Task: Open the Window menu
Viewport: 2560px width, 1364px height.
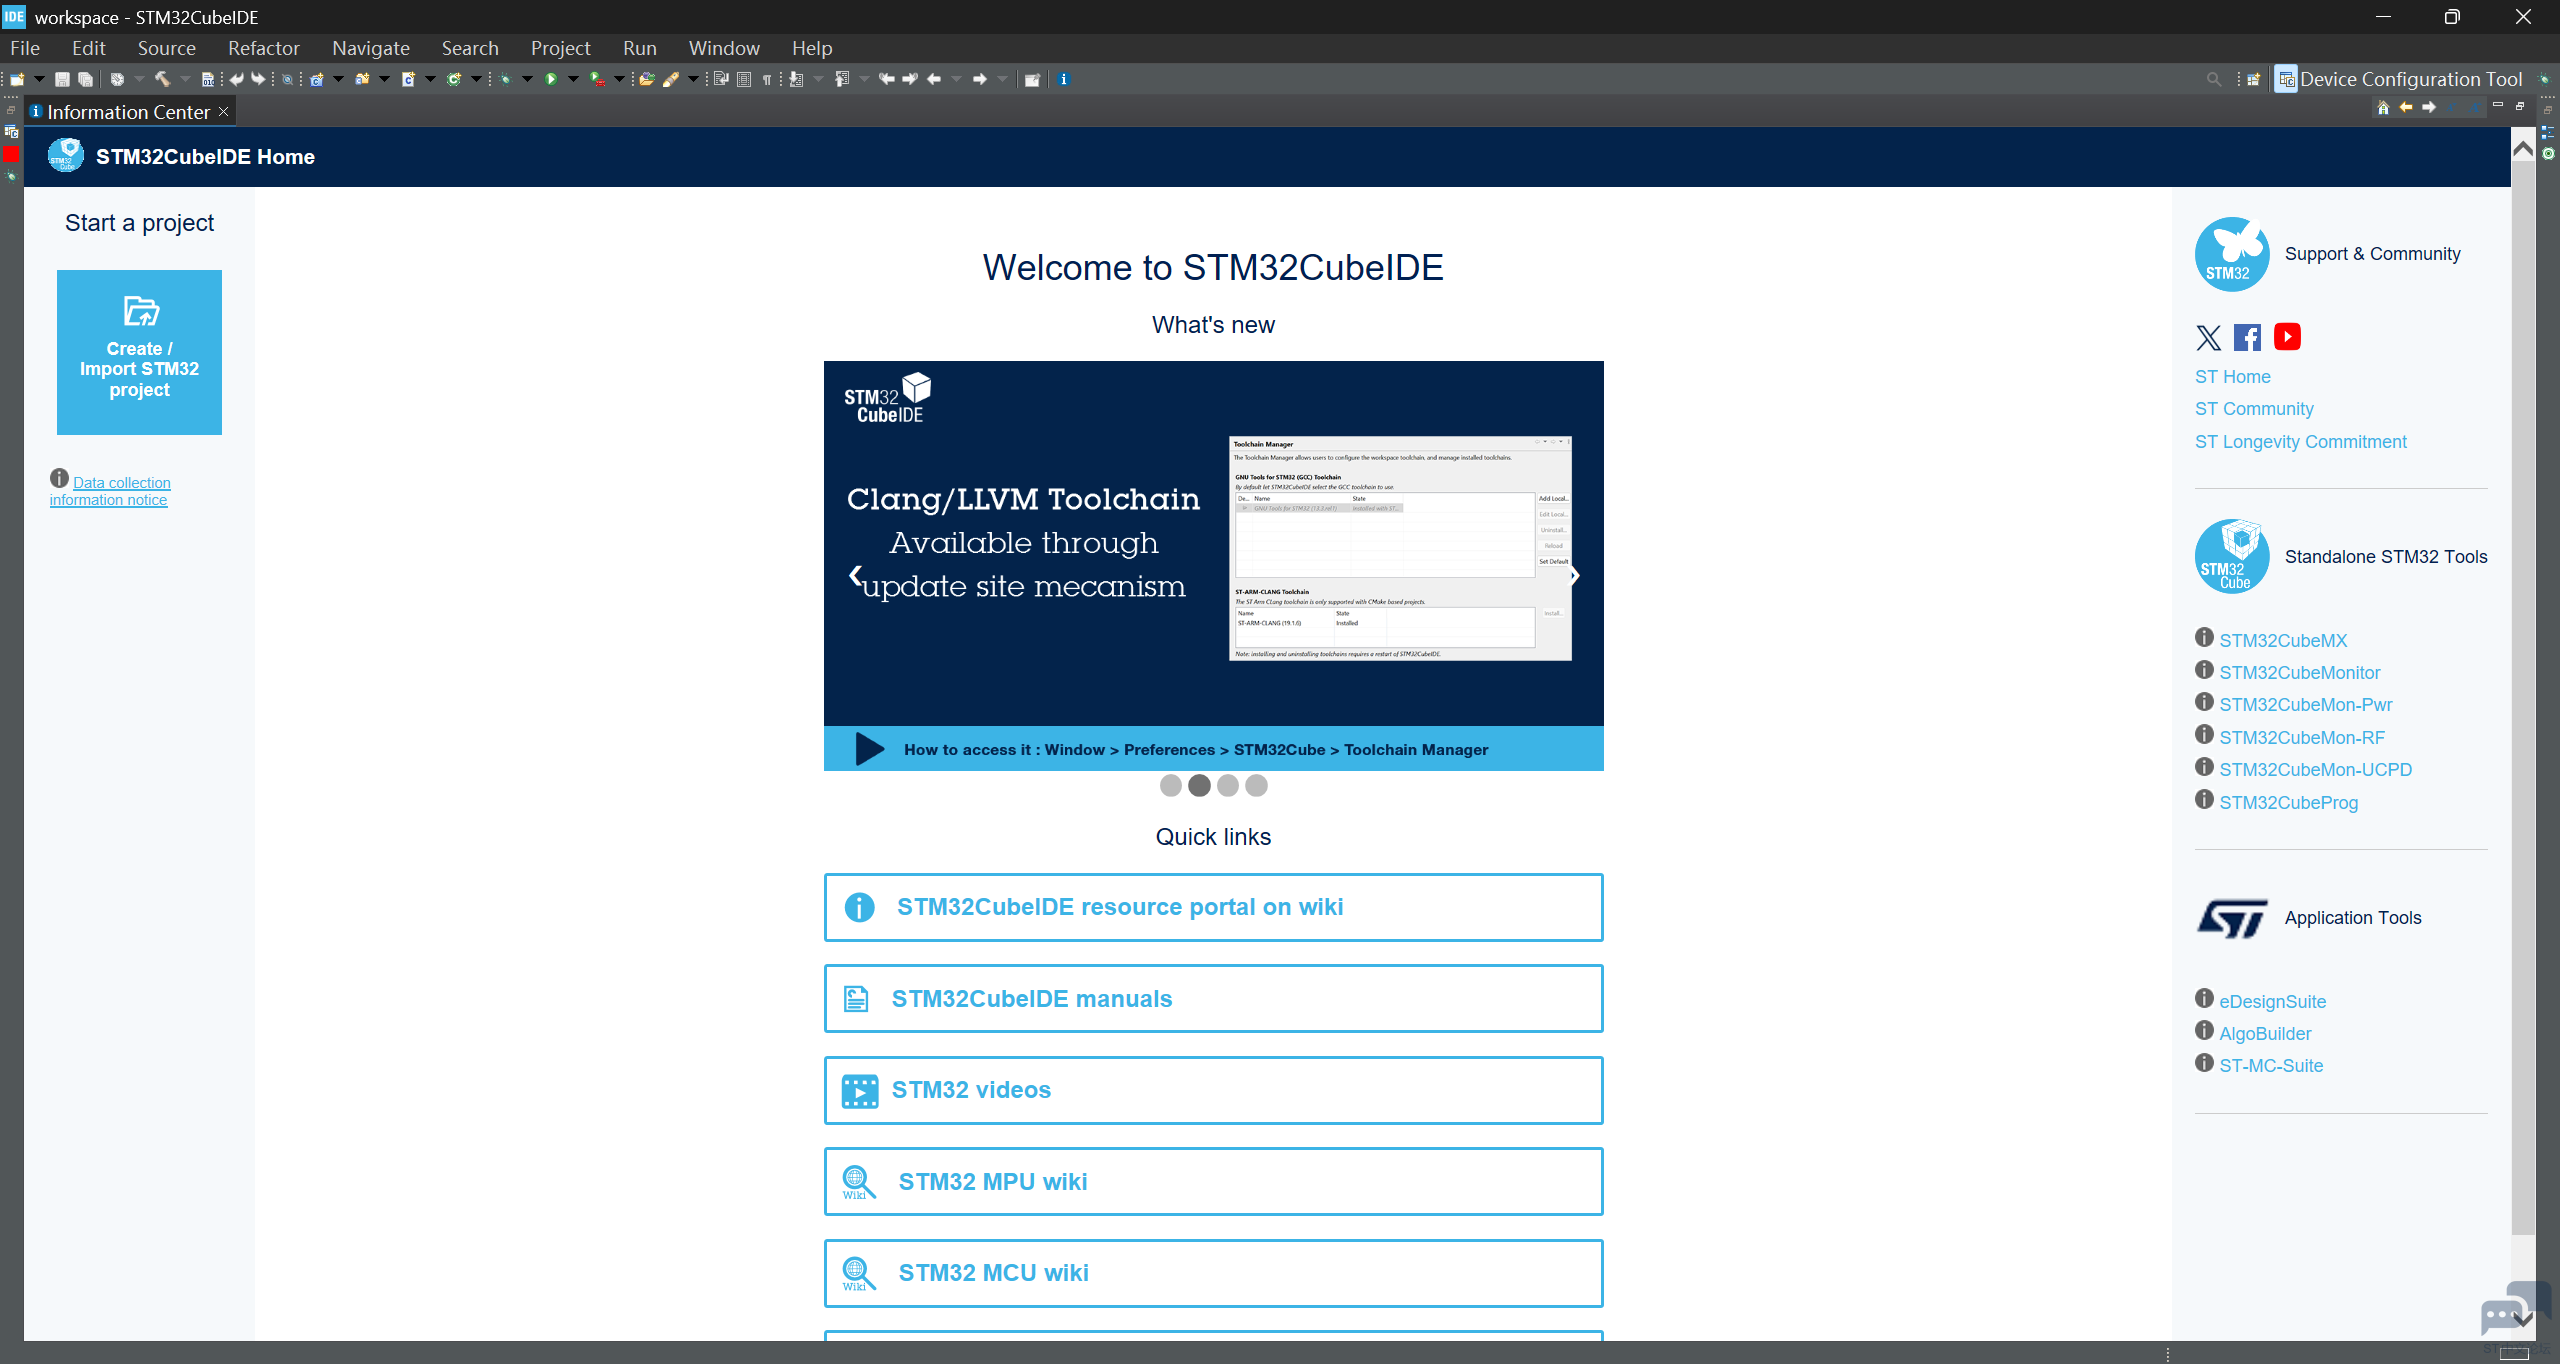Action: [x=724, y=48]
